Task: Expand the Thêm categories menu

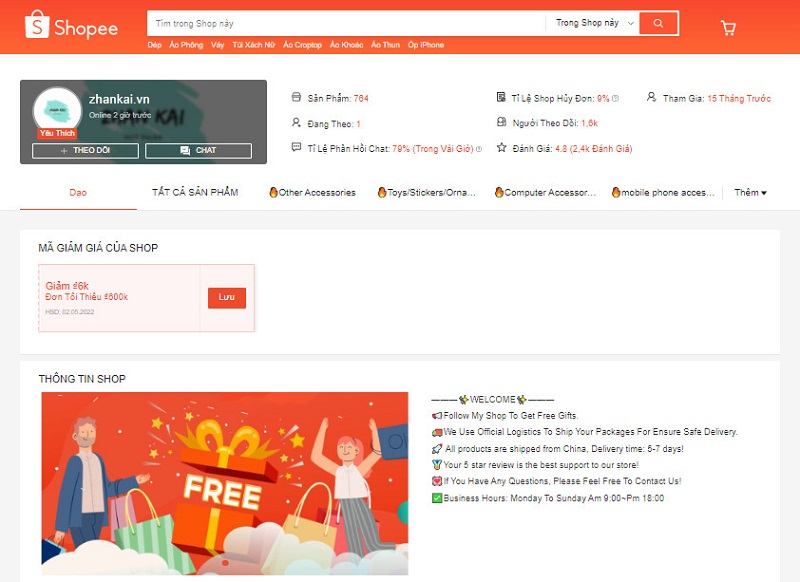Action: point(750,192)
